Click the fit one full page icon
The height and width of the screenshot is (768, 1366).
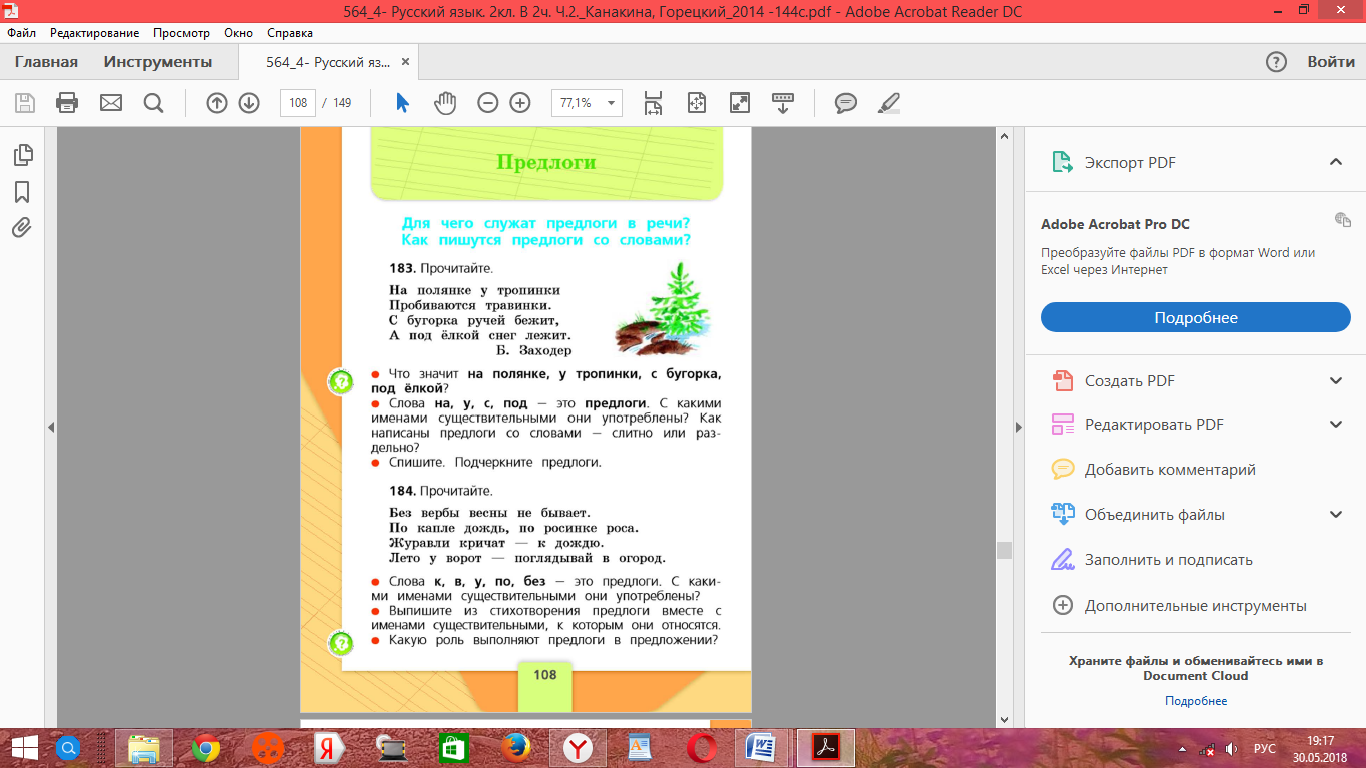(x=697, y=102)
